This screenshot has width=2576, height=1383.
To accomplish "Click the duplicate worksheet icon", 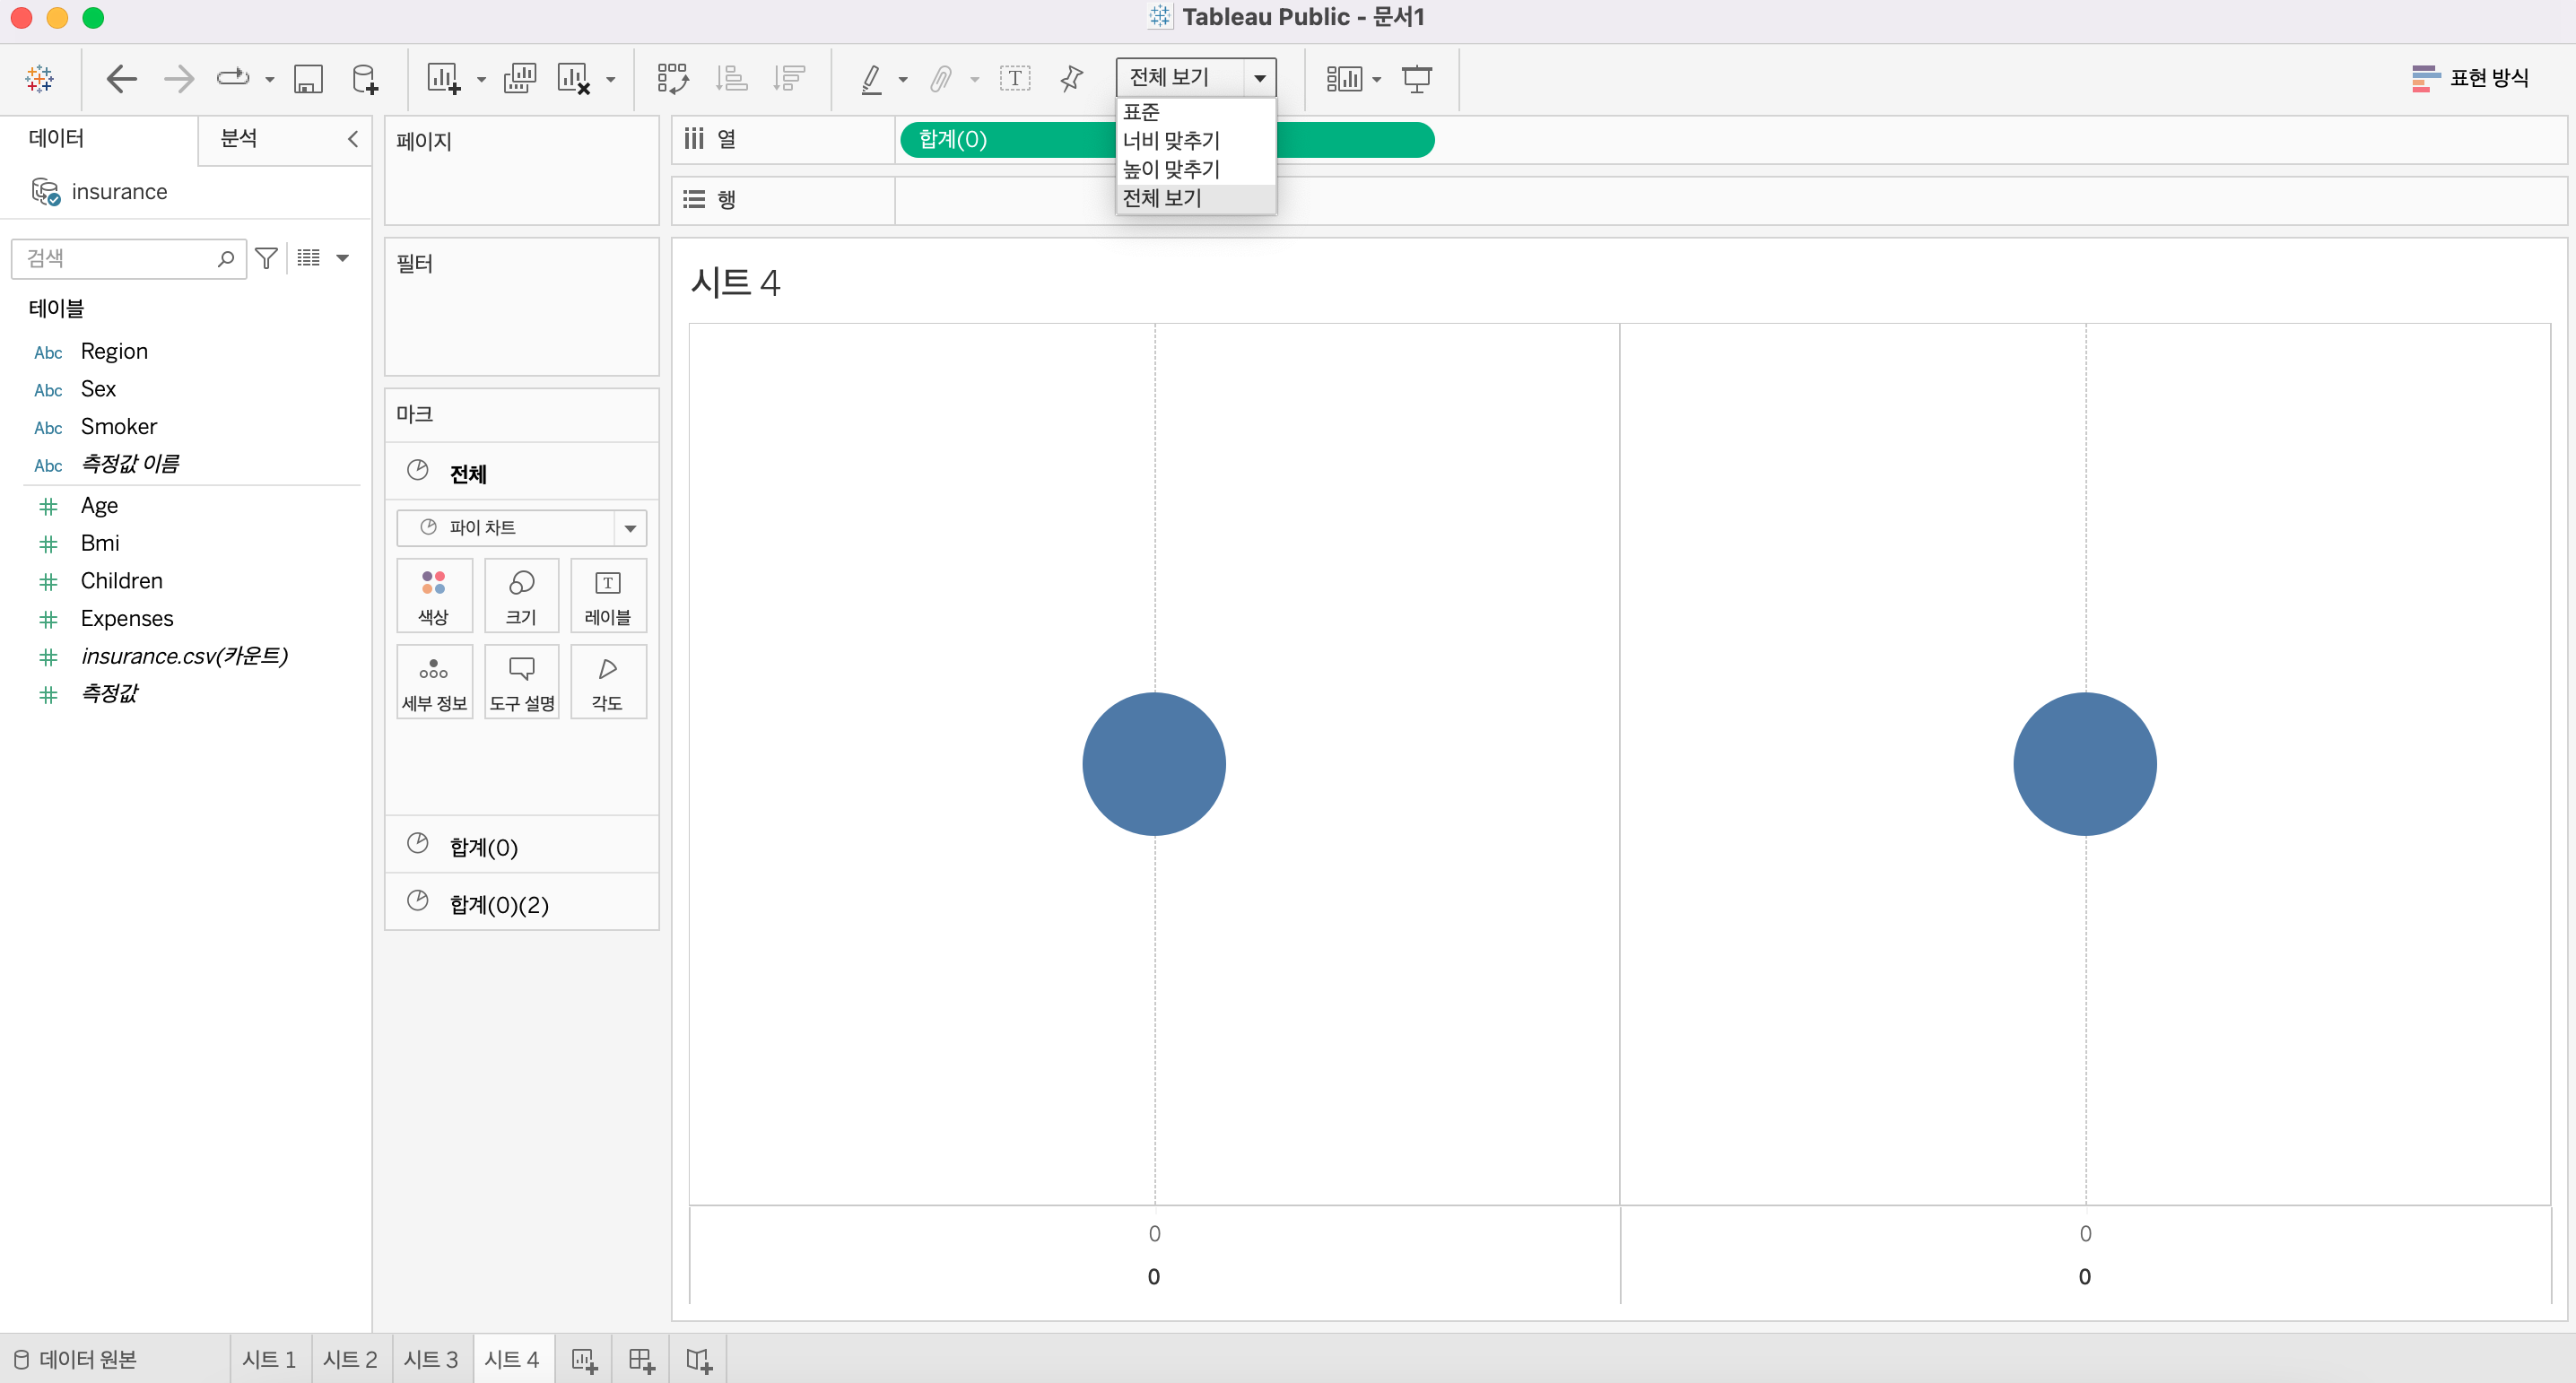I will [519, 78].
